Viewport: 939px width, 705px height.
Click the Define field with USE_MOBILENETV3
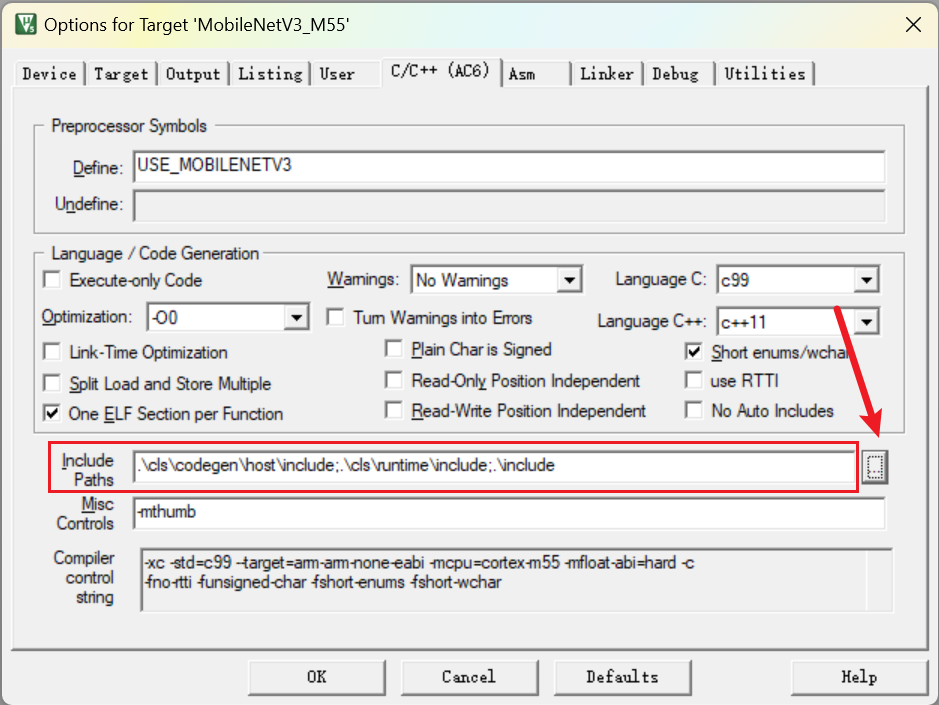click(509, 166)
